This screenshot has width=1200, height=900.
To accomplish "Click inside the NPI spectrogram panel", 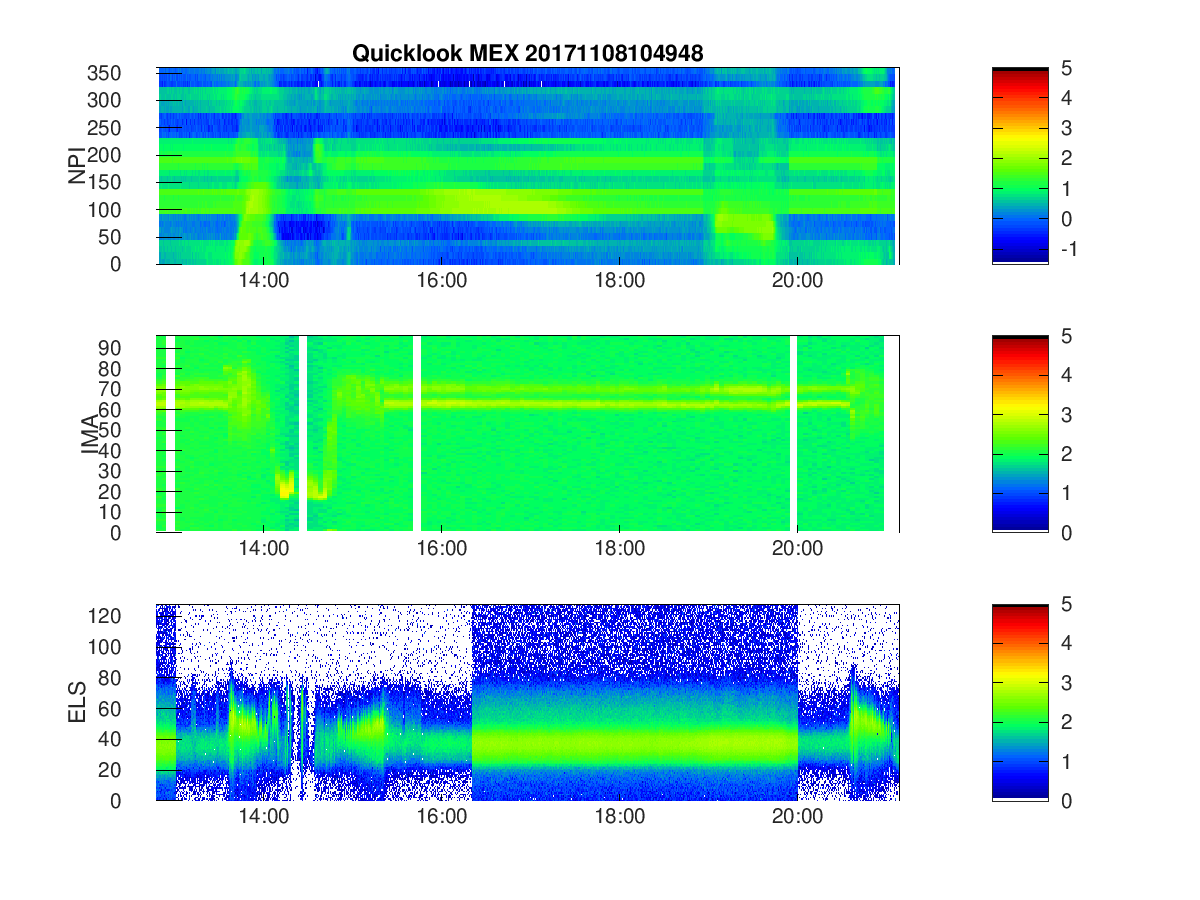I will pos(527,166).
